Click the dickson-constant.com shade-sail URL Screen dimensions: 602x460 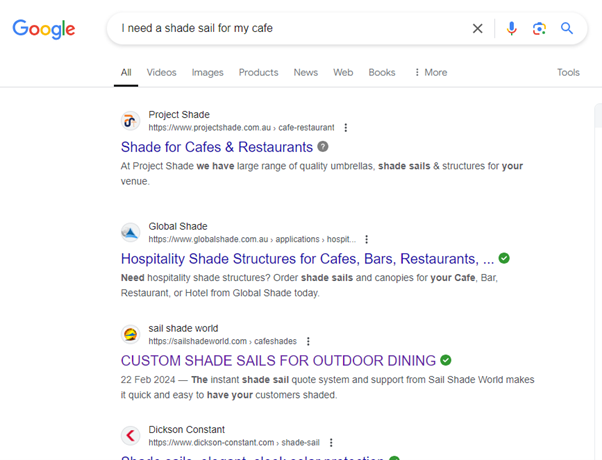click(x=234, y=442)
